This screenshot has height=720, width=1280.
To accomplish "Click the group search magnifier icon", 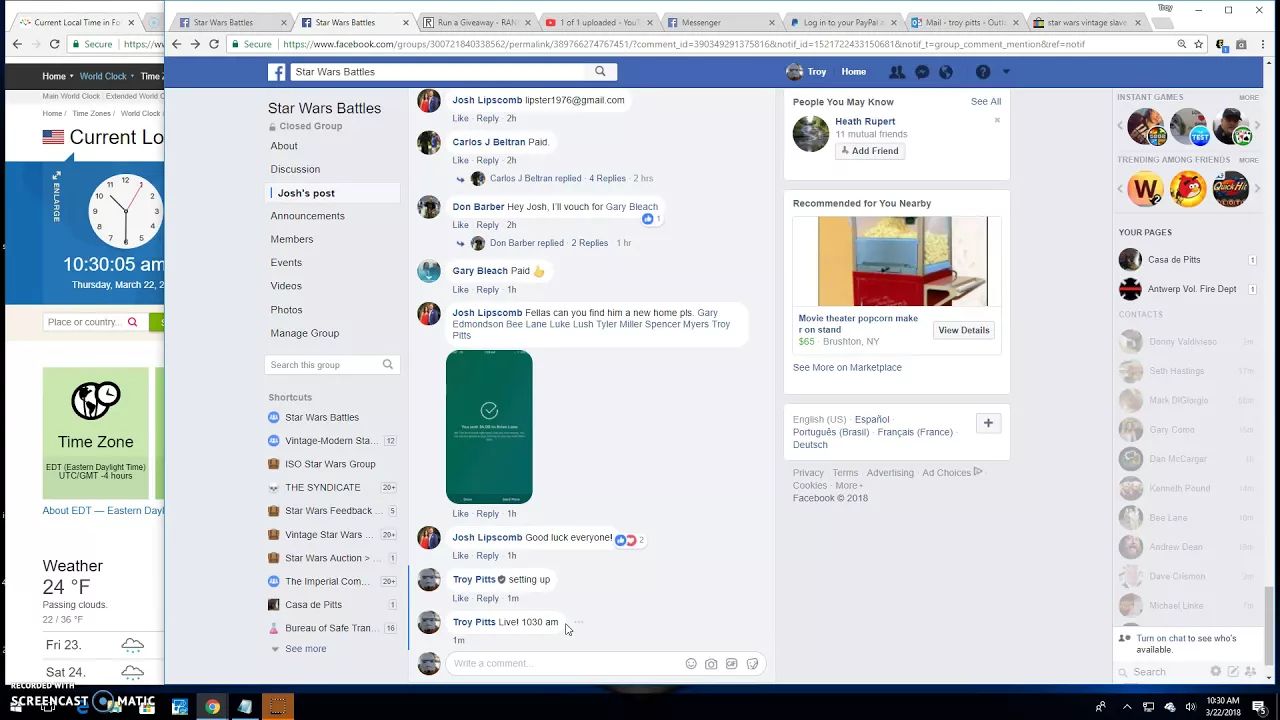I will click(x=388, y=365).
